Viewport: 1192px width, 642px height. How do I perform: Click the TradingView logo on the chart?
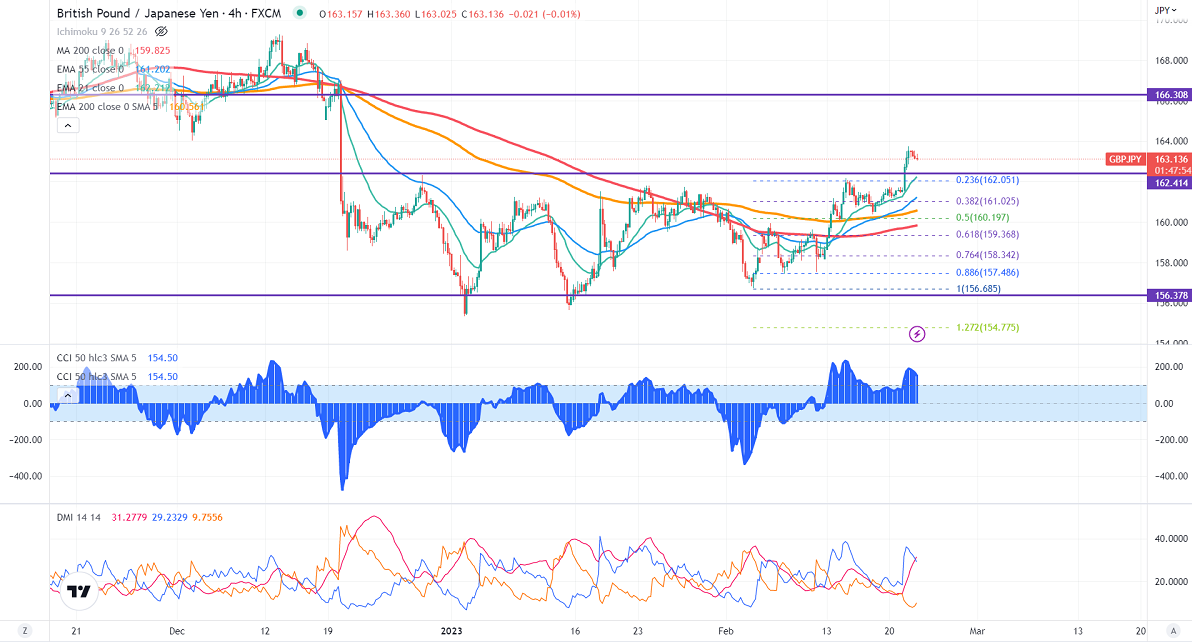(80, 592)
